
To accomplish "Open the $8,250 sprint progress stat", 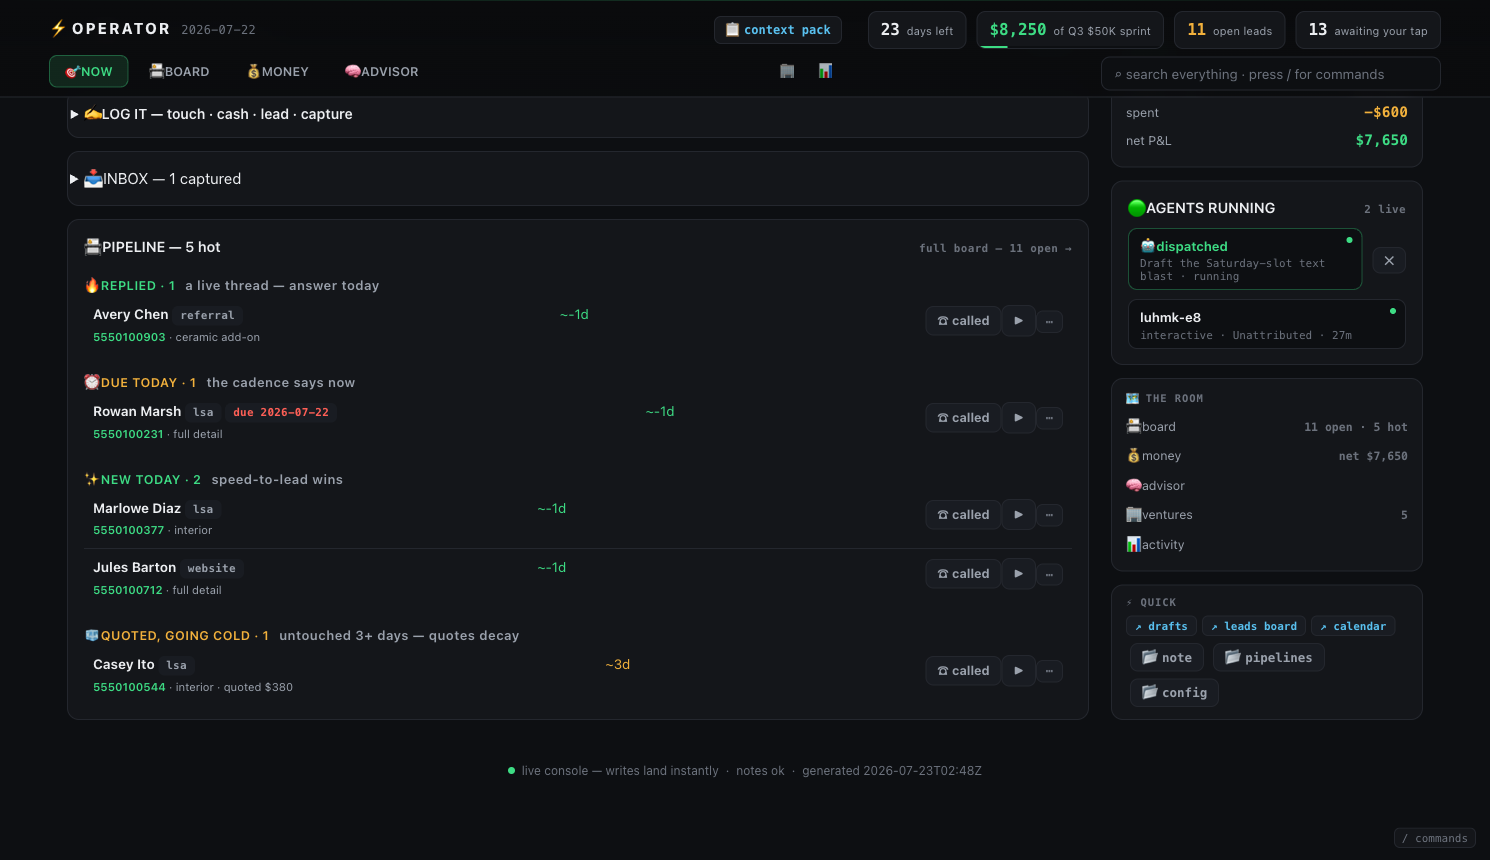I will (x=1070, y=30).
